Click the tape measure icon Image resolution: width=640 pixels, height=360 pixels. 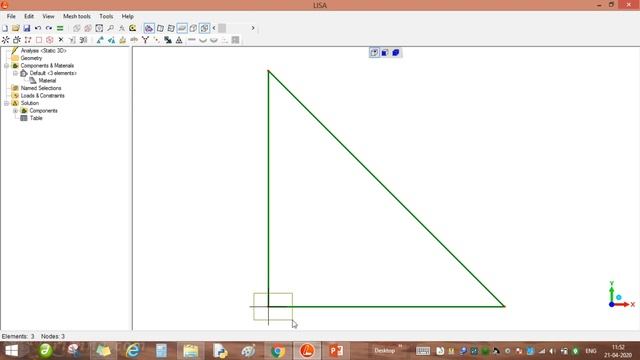133,28
